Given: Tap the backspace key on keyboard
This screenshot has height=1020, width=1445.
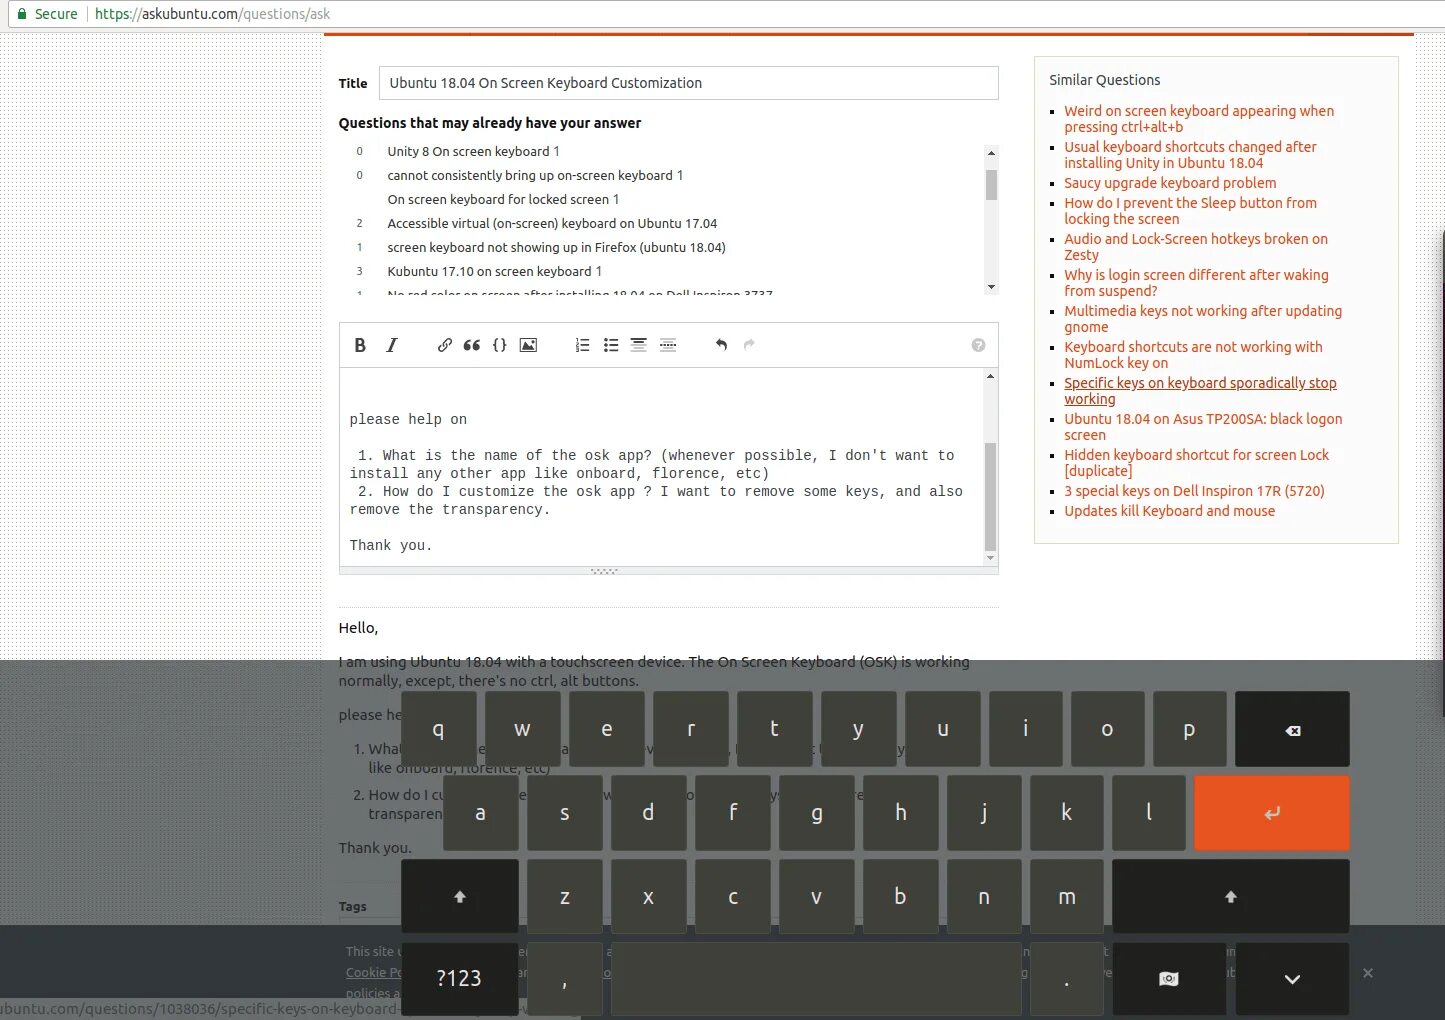Looking at the screenshot, I should pos(1292,729).
